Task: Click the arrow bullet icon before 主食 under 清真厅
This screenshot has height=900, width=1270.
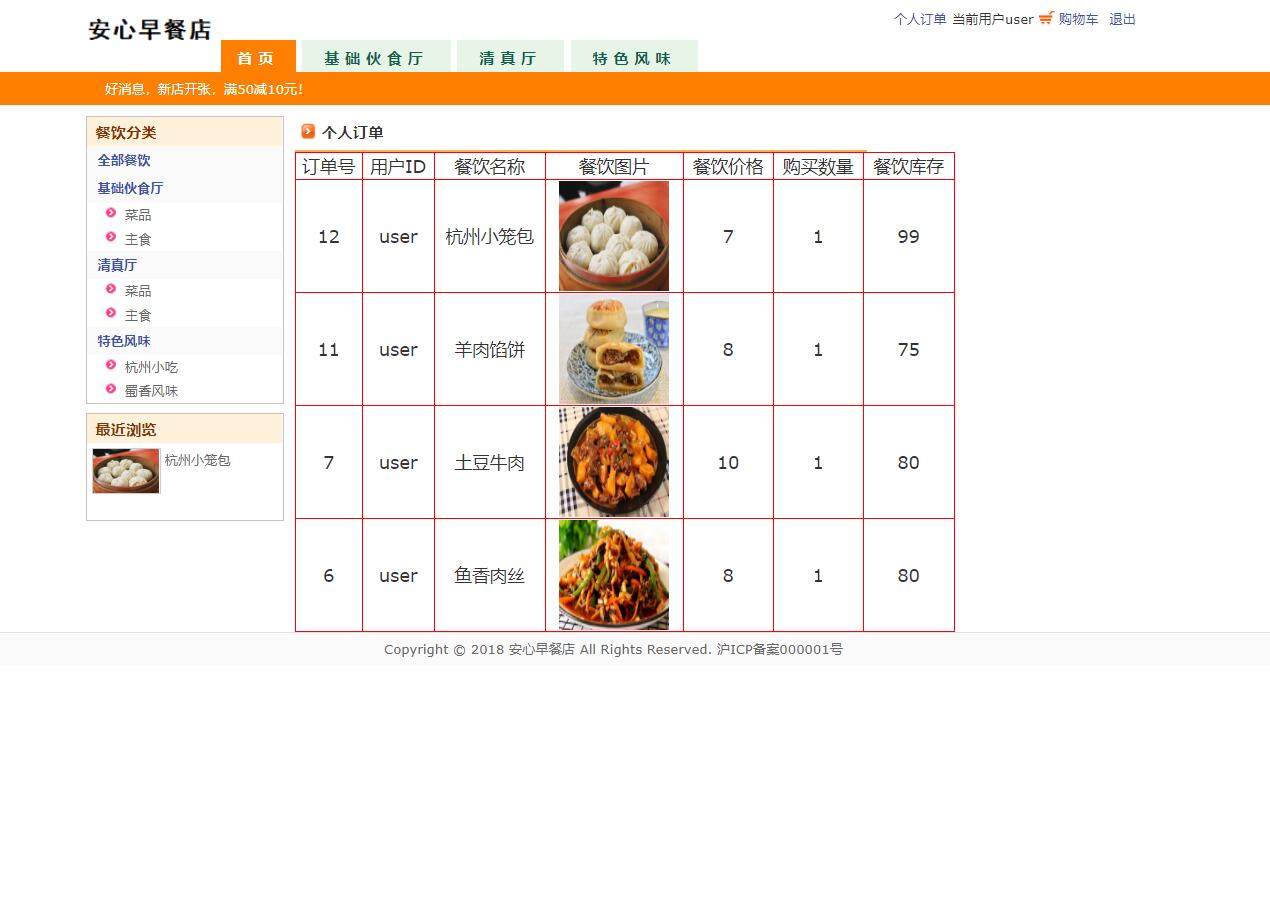Action: pyautogui.click(x=110, y=314)
